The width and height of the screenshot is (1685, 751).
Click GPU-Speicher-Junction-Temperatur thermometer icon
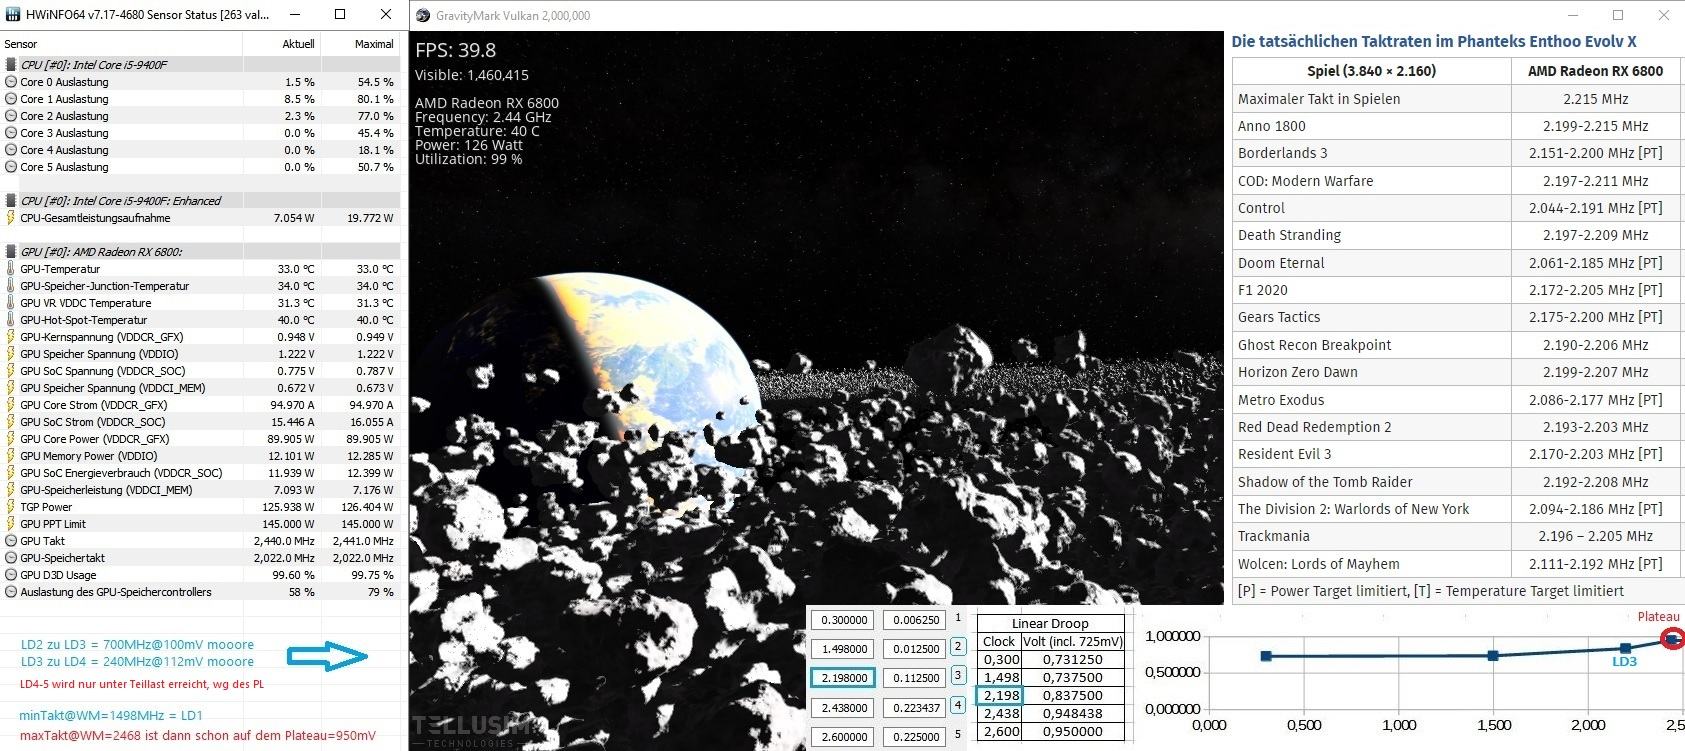pos(11,285)
